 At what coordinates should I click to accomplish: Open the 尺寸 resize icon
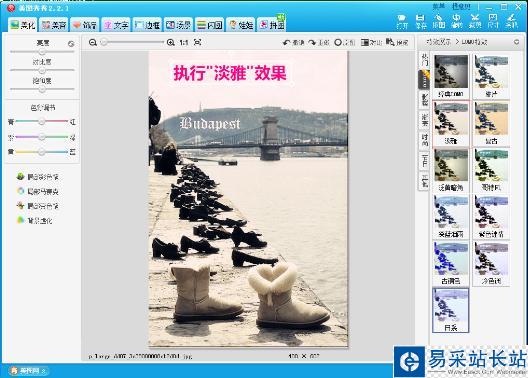493,21
